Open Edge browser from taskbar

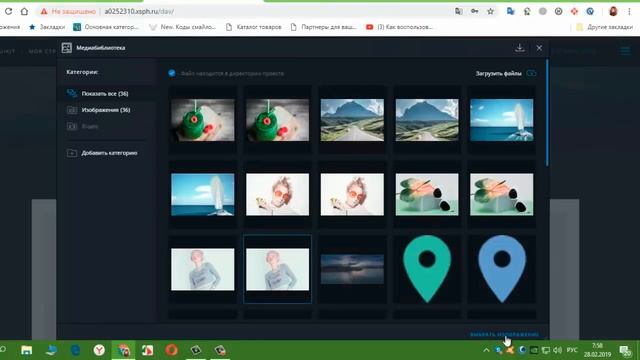[75, 350]
